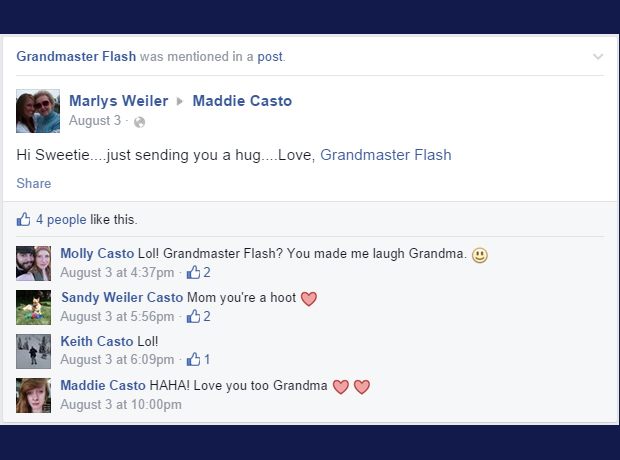The width and height of the screenshot is (620, 460).
Task: Open Maddie Casto's comment avatar
Action: point(34,396)
